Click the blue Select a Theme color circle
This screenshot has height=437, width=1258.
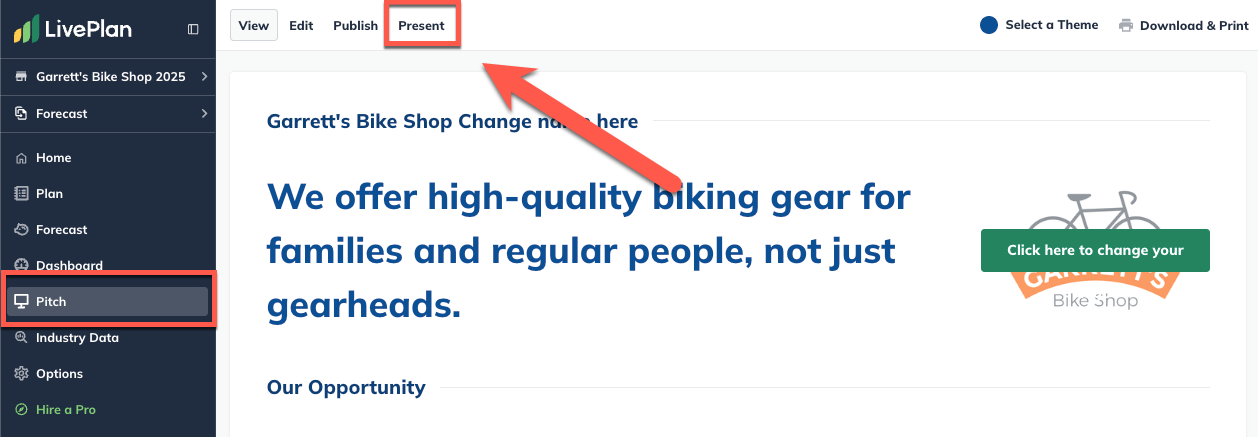(989, 26)
